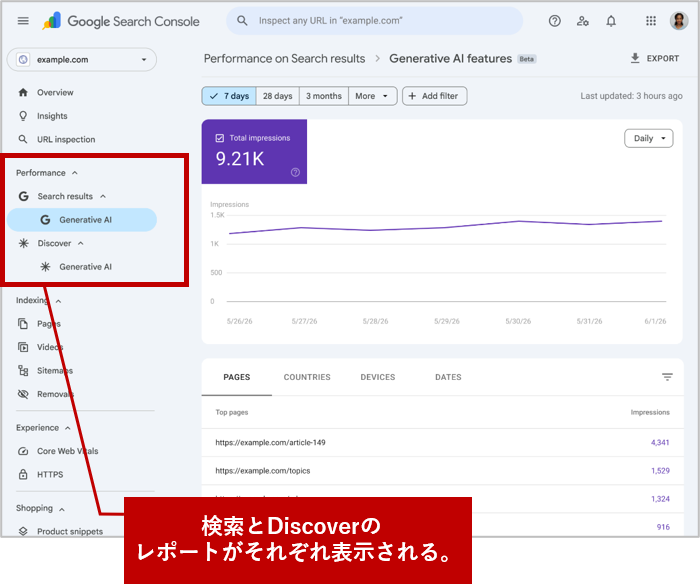Open the notifications bell
Screen dimensions: 700x584
tap(611, 21)
